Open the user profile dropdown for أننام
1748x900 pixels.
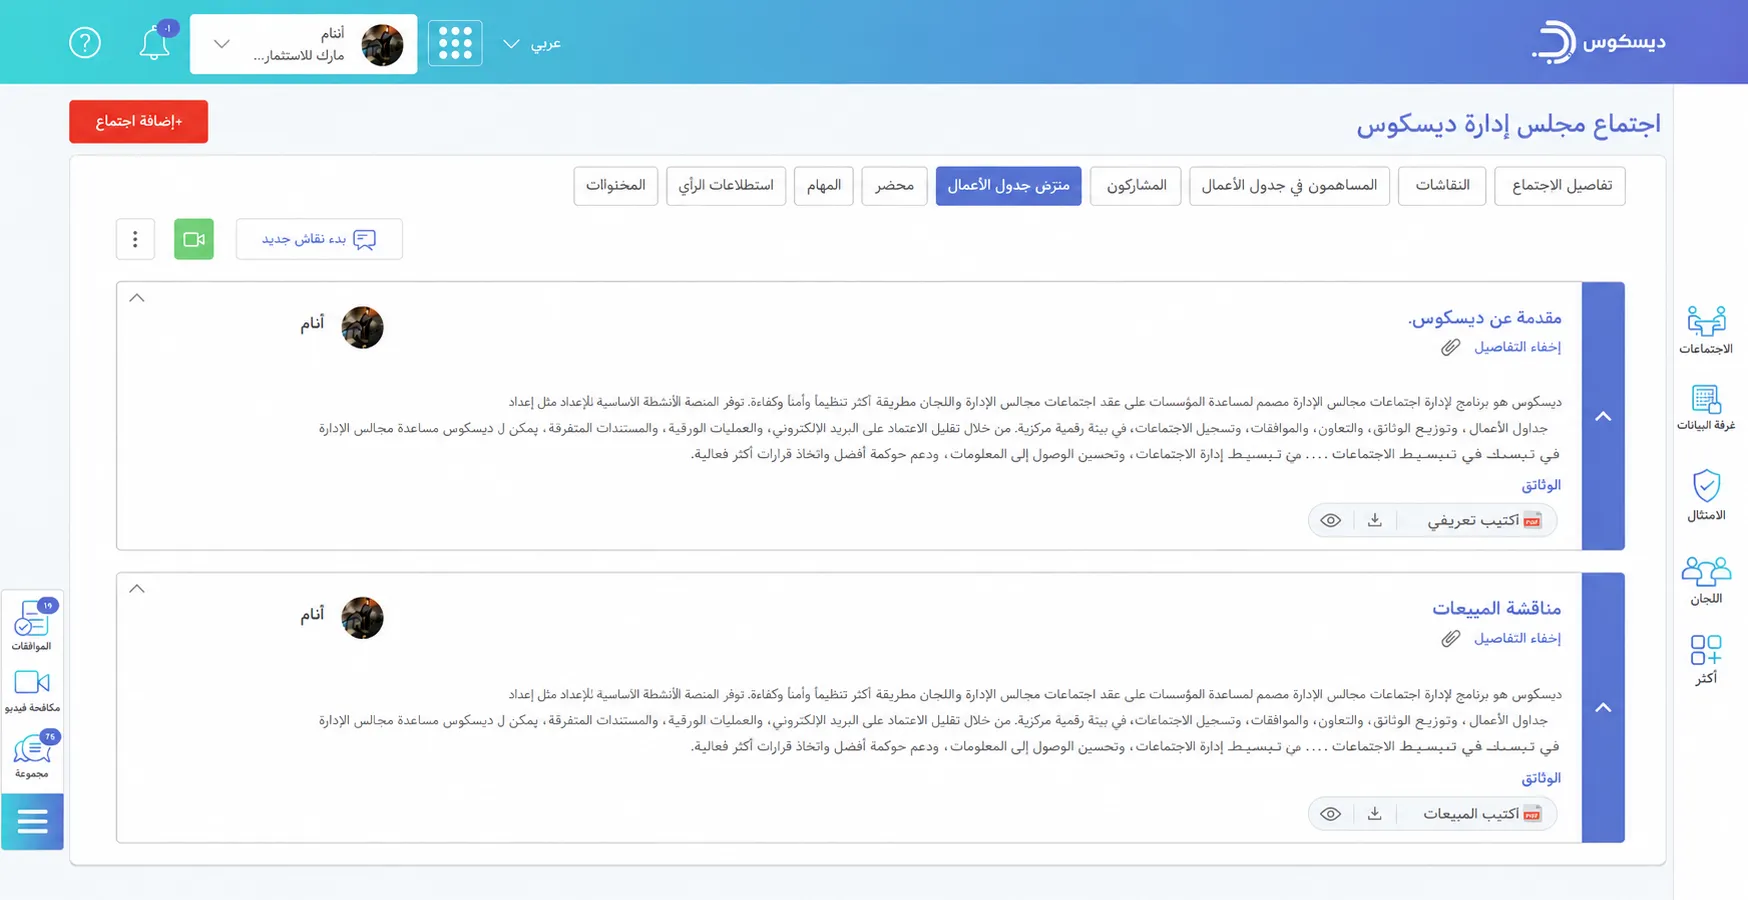pyautogui.click(x=304, y=44)
